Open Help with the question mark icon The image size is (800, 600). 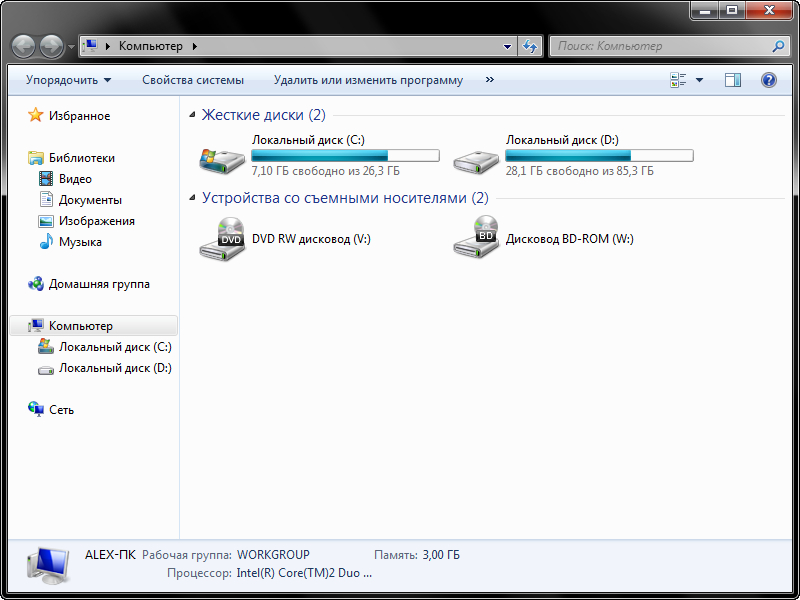click(768, 80)
